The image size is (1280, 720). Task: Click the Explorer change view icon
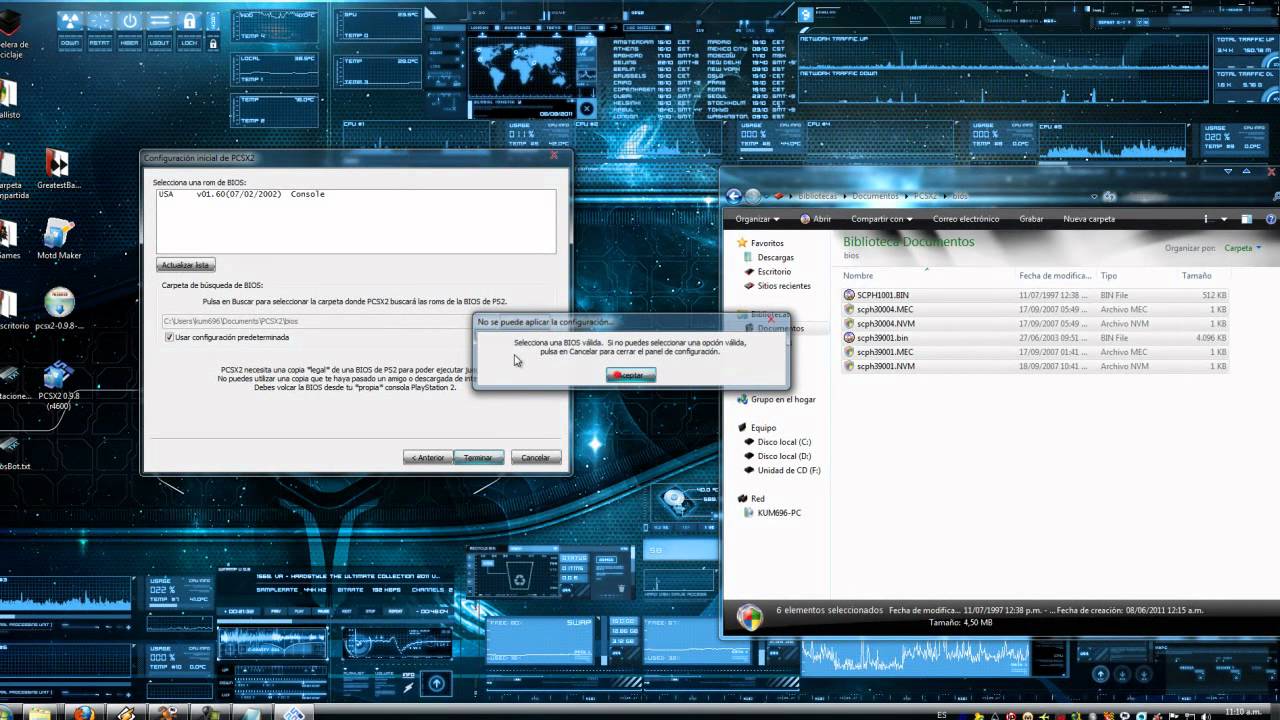coord(1208,219)
